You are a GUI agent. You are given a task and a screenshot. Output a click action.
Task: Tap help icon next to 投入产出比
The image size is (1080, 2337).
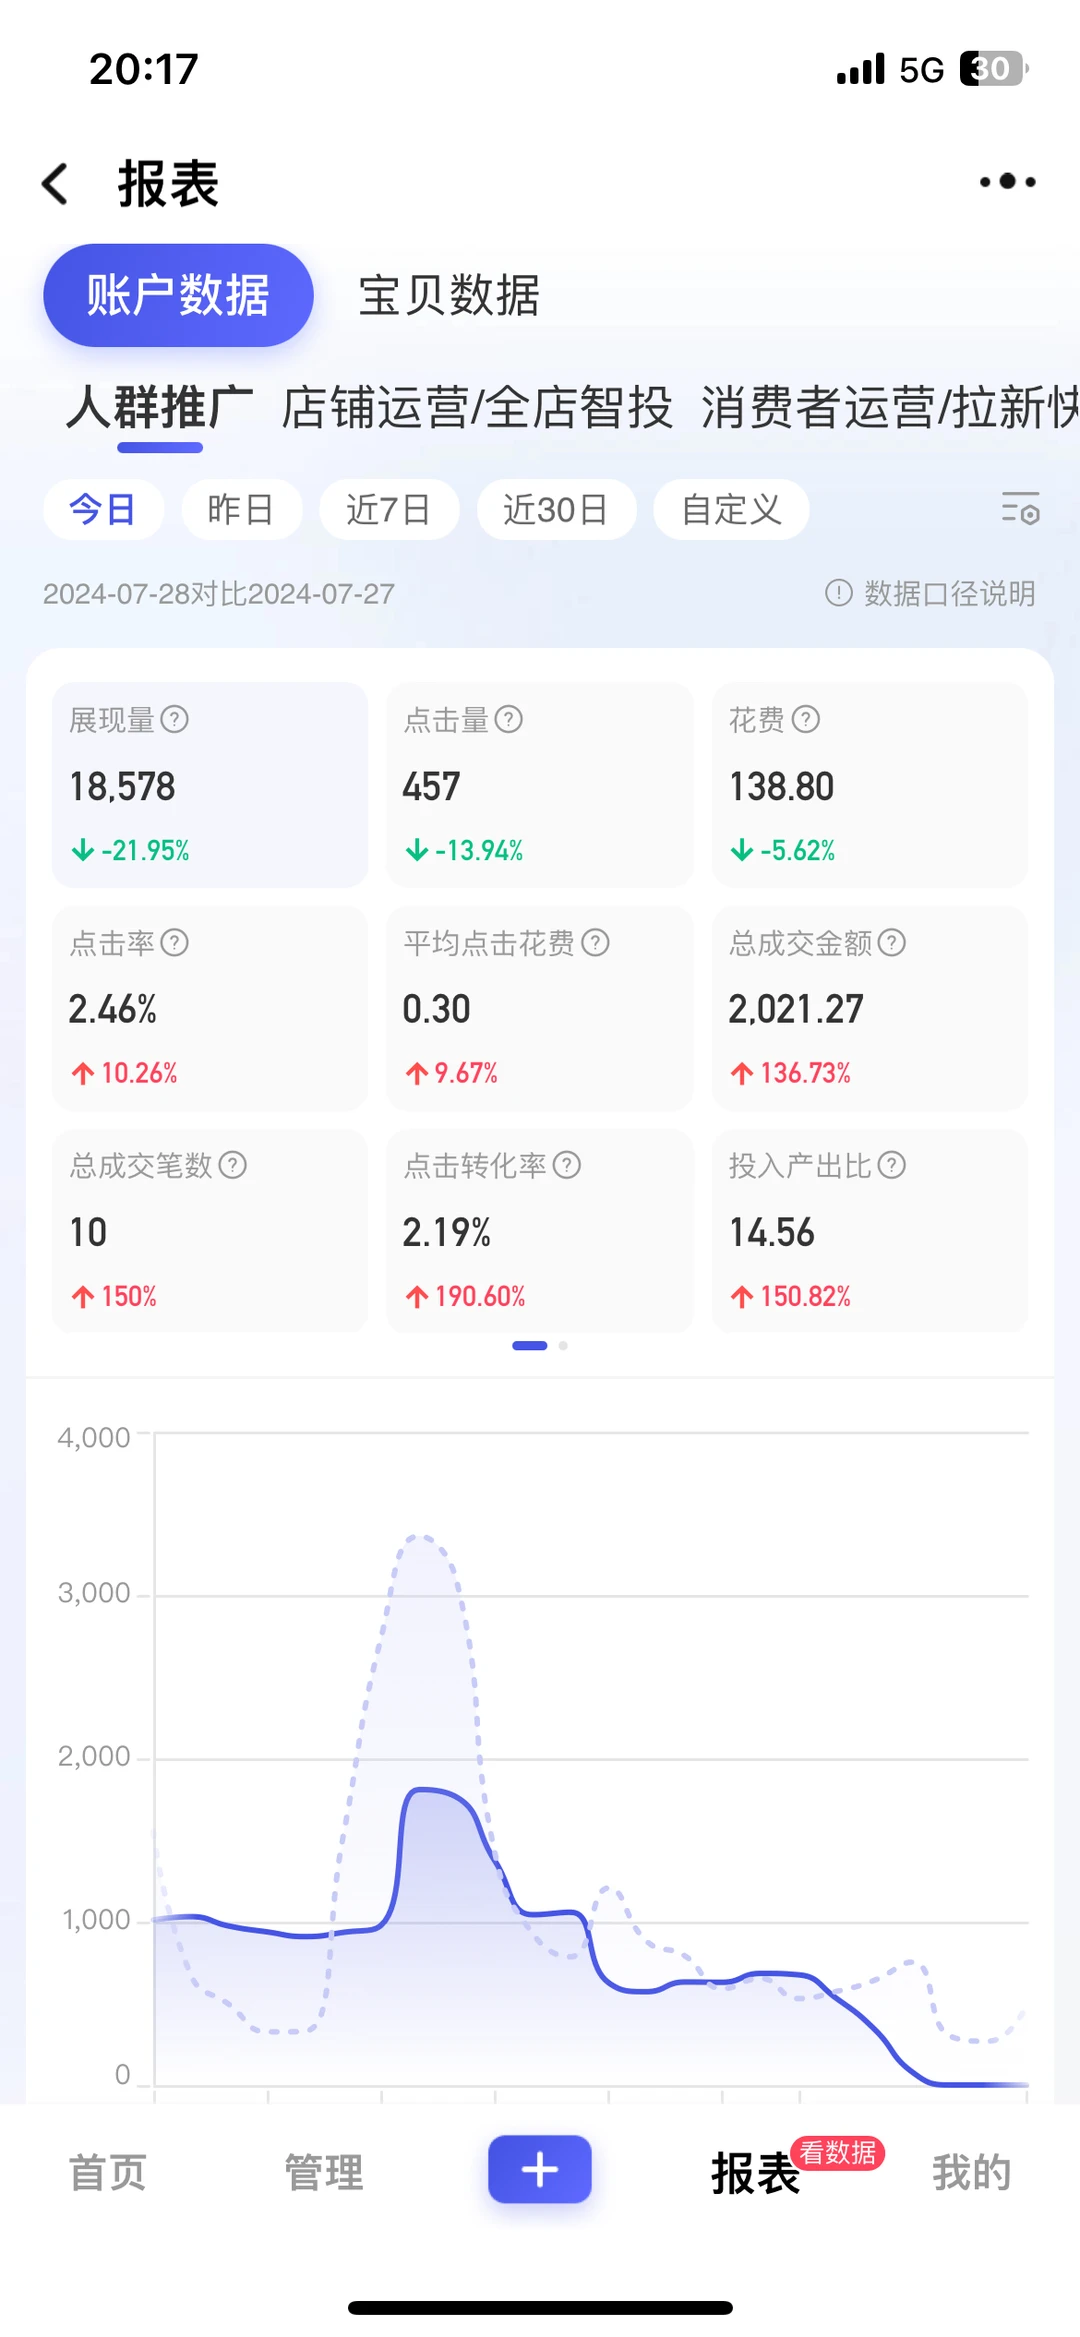click(891, 1165)
